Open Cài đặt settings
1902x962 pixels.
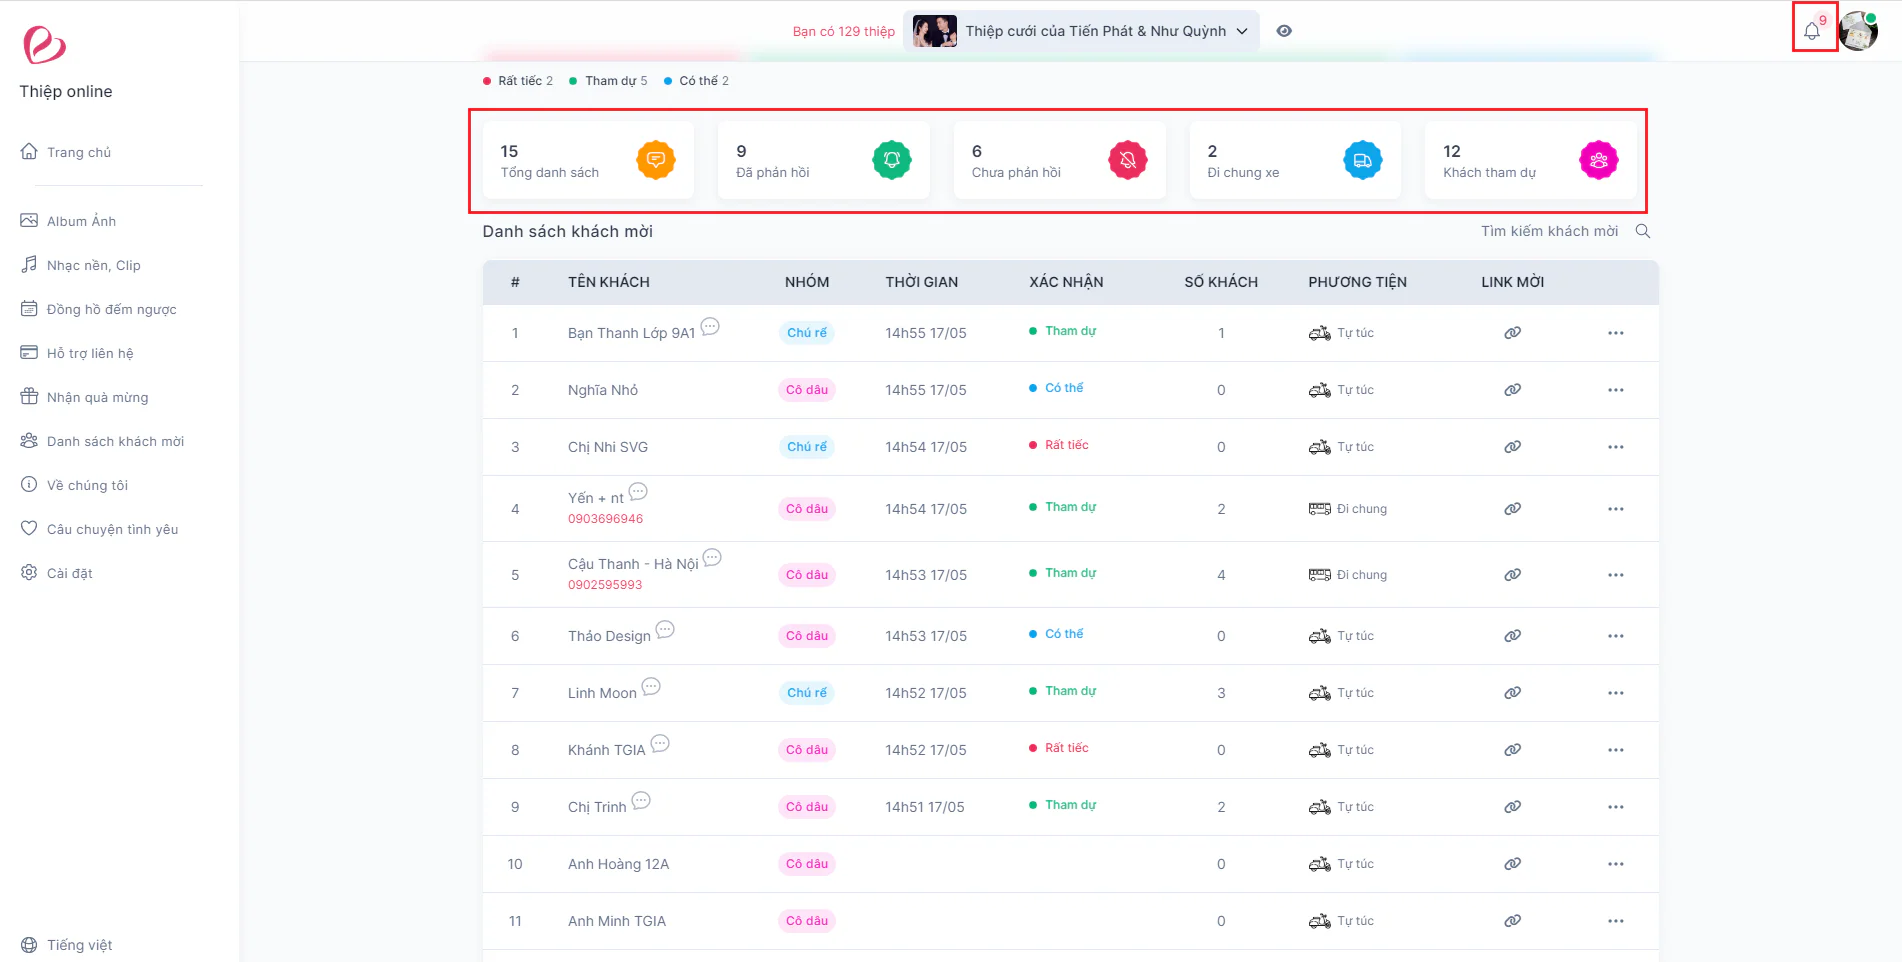pyautogui.click(x=56, y=573)
